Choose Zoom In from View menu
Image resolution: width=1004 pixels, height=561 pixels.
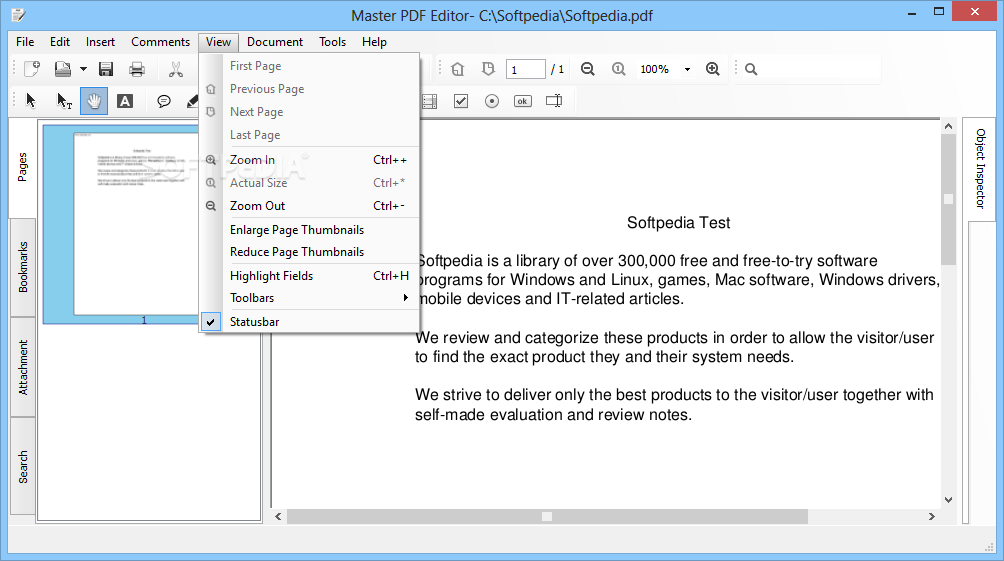[x=310, y=160]
